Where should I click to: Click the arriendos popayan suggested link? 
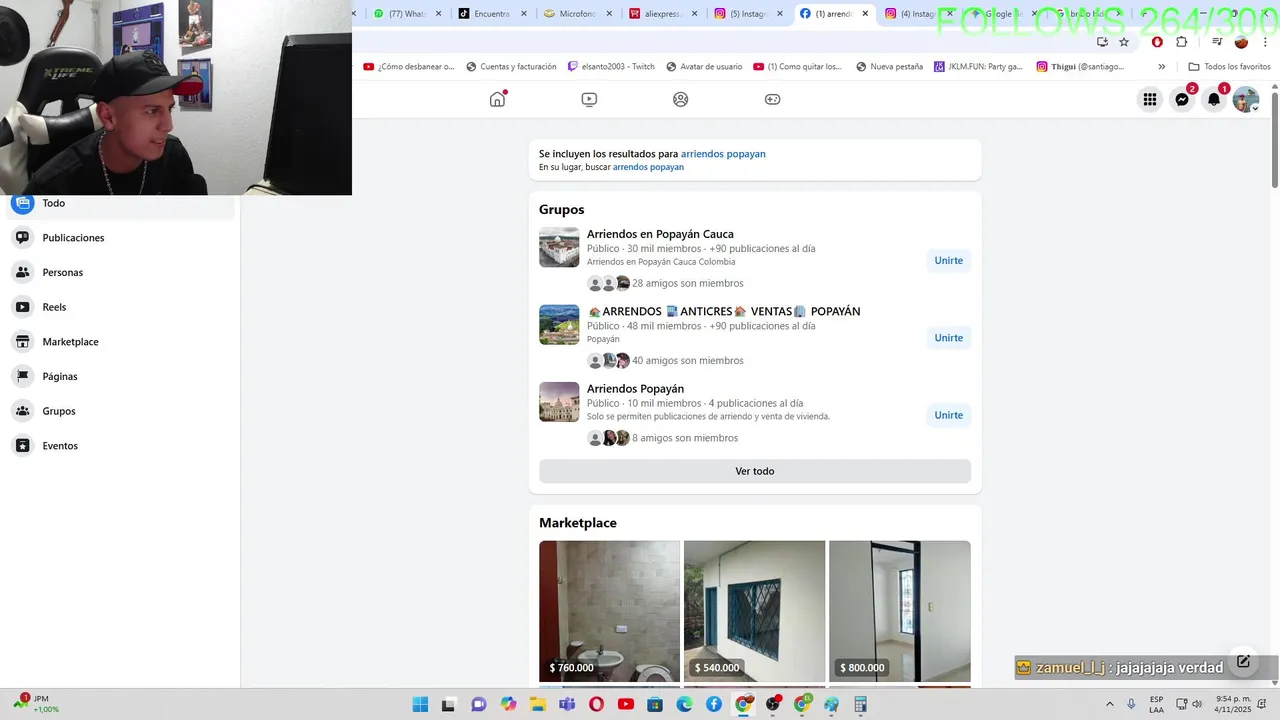[x=723, y=154]
